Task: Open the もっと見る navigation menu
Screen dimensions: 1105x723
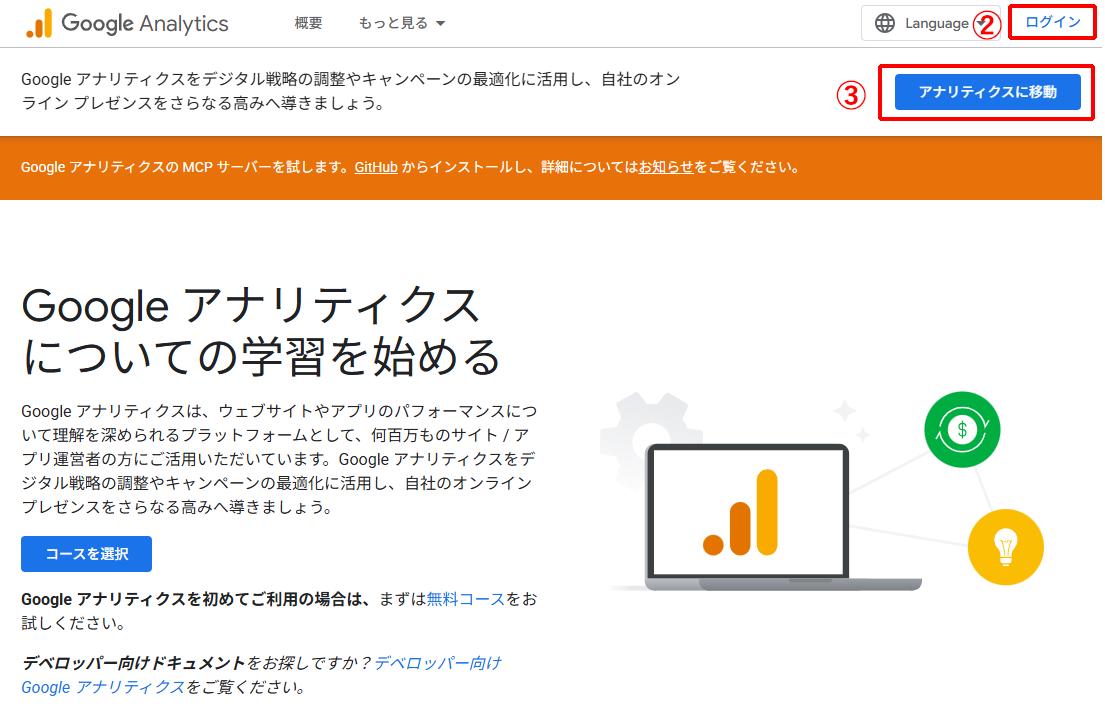Action: pos(393,23)
